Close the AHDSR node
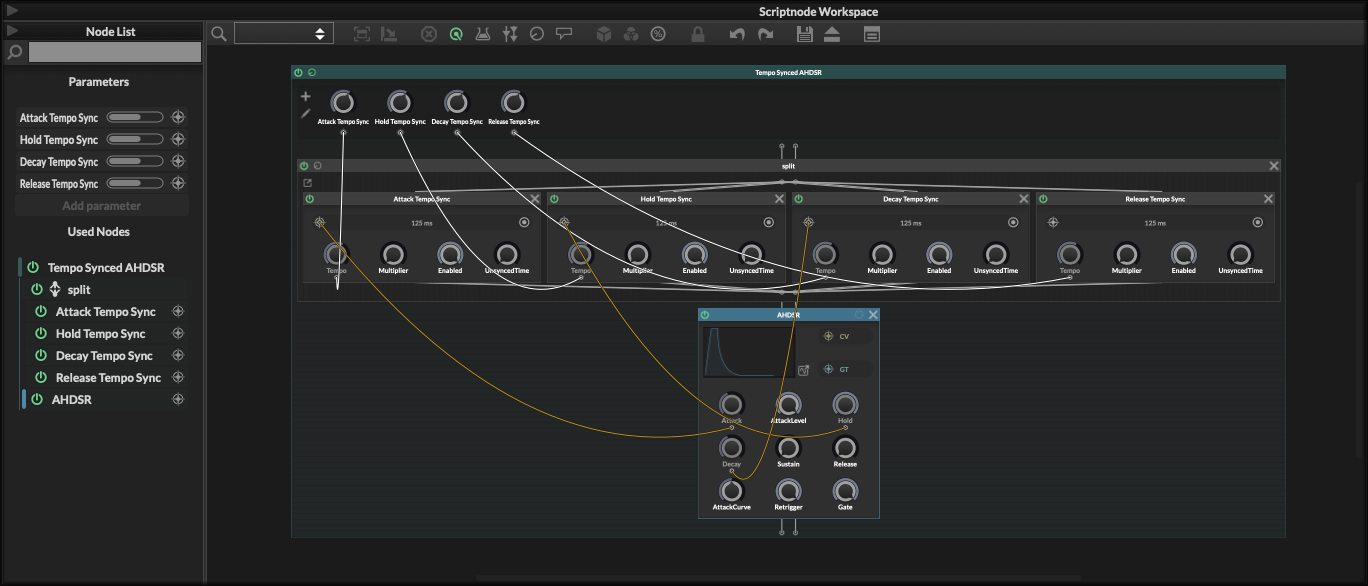This screenshot has width=1368, height=586. [x=873, y=315]
